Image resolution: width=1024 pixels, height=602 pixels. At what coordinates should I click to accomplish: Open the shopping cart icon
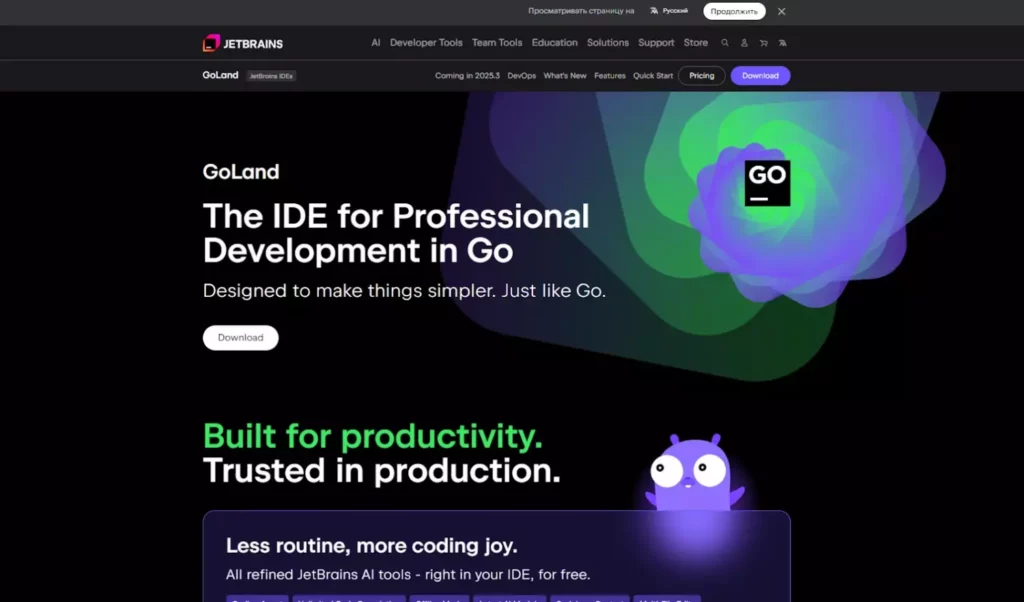pyautogui.click(x=764, y=43)
